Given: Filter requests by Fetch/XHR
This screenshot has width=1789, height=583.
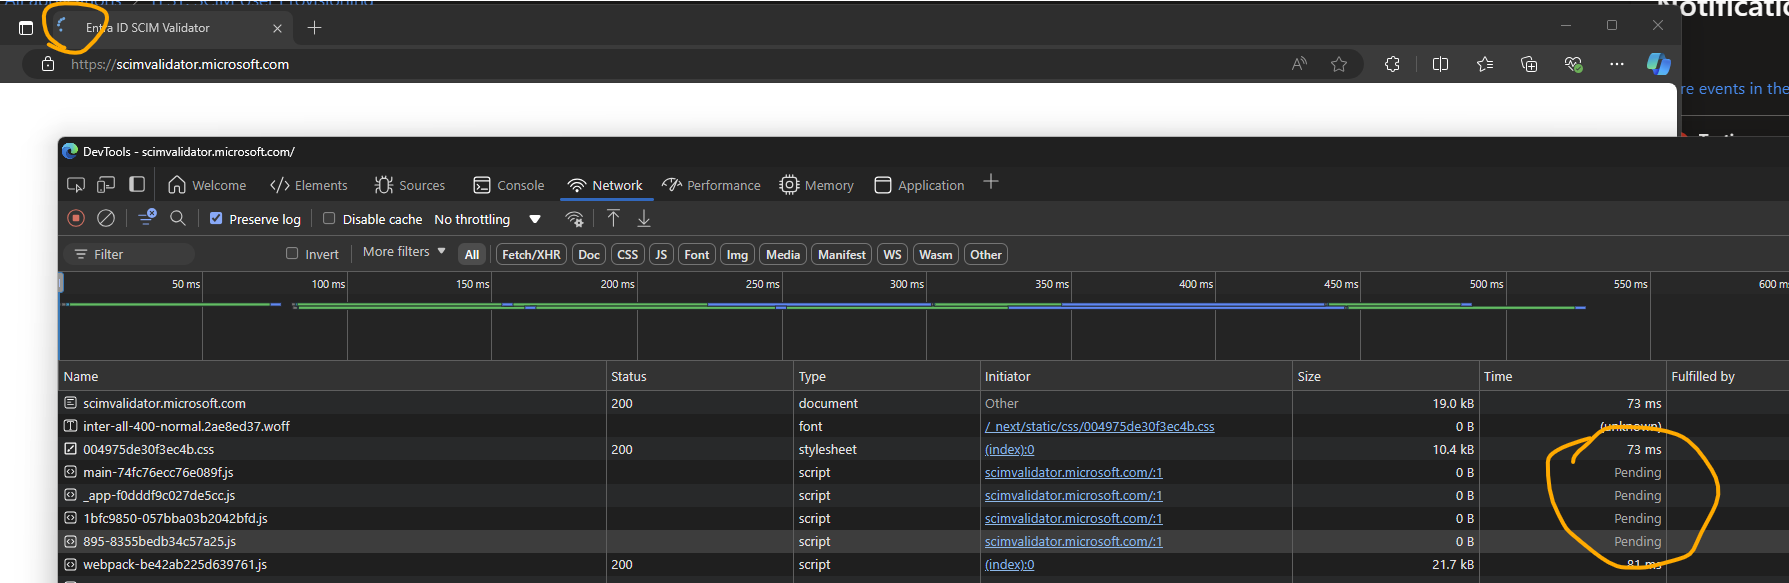Looking at the screenshot, I should click(531, 255).
